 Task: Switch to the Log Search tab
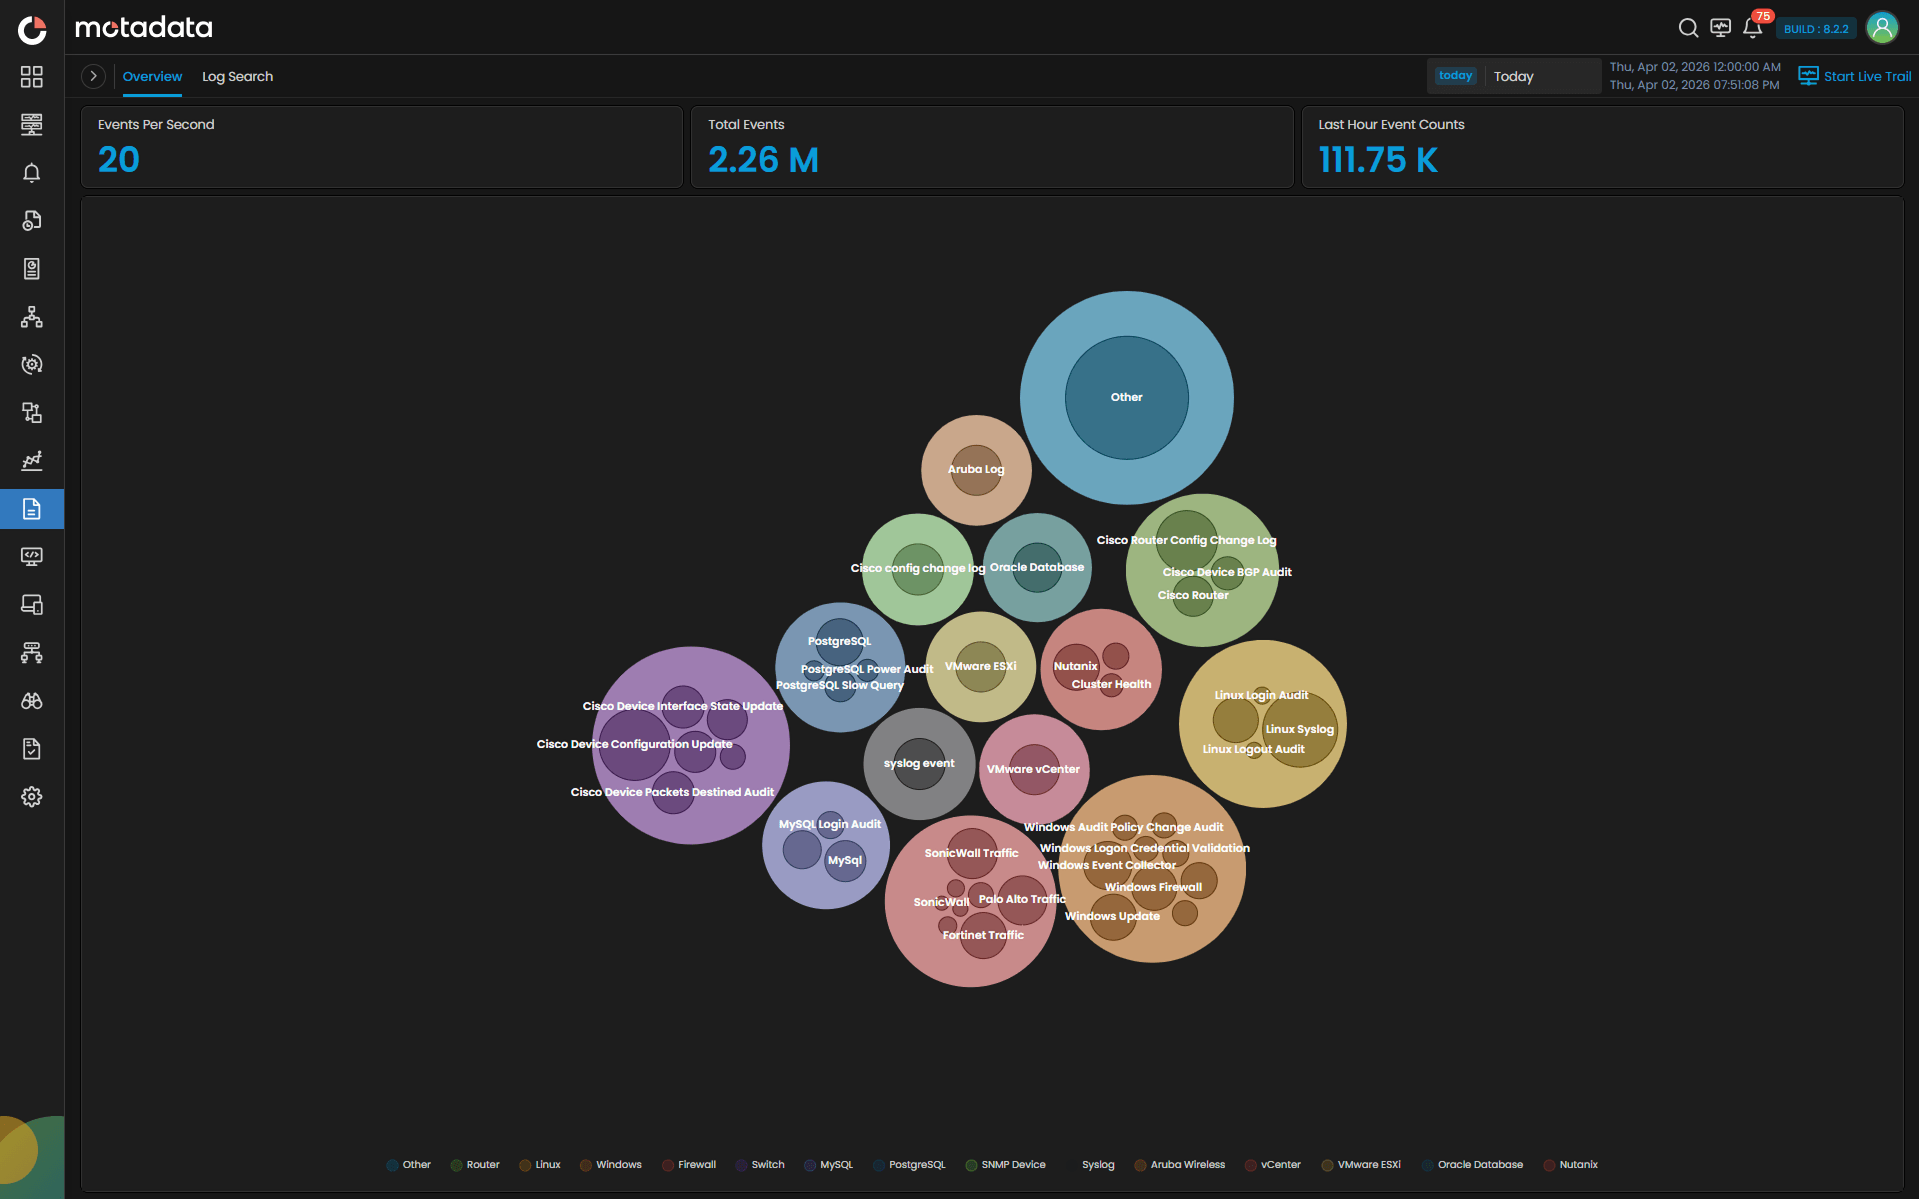[x=237, y=76]
